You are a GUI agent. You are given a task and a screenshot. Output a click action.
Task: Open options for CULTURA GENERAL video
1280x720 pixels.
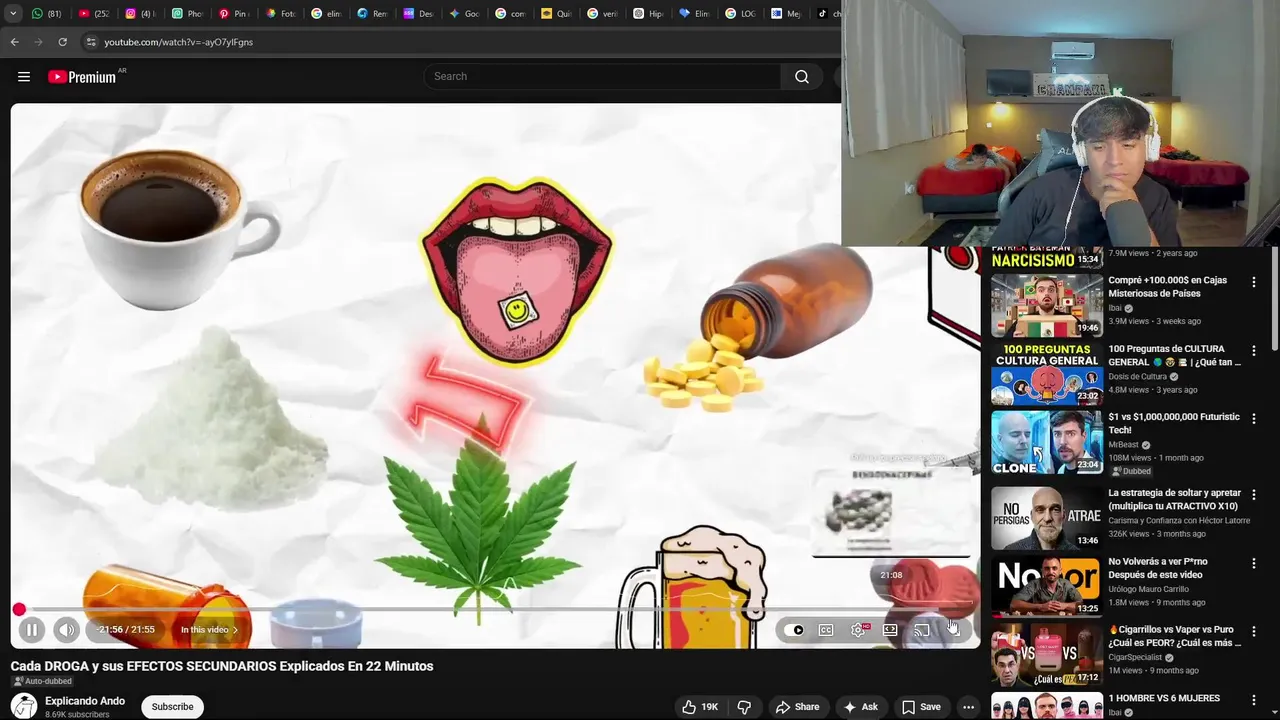[1253, 351]
